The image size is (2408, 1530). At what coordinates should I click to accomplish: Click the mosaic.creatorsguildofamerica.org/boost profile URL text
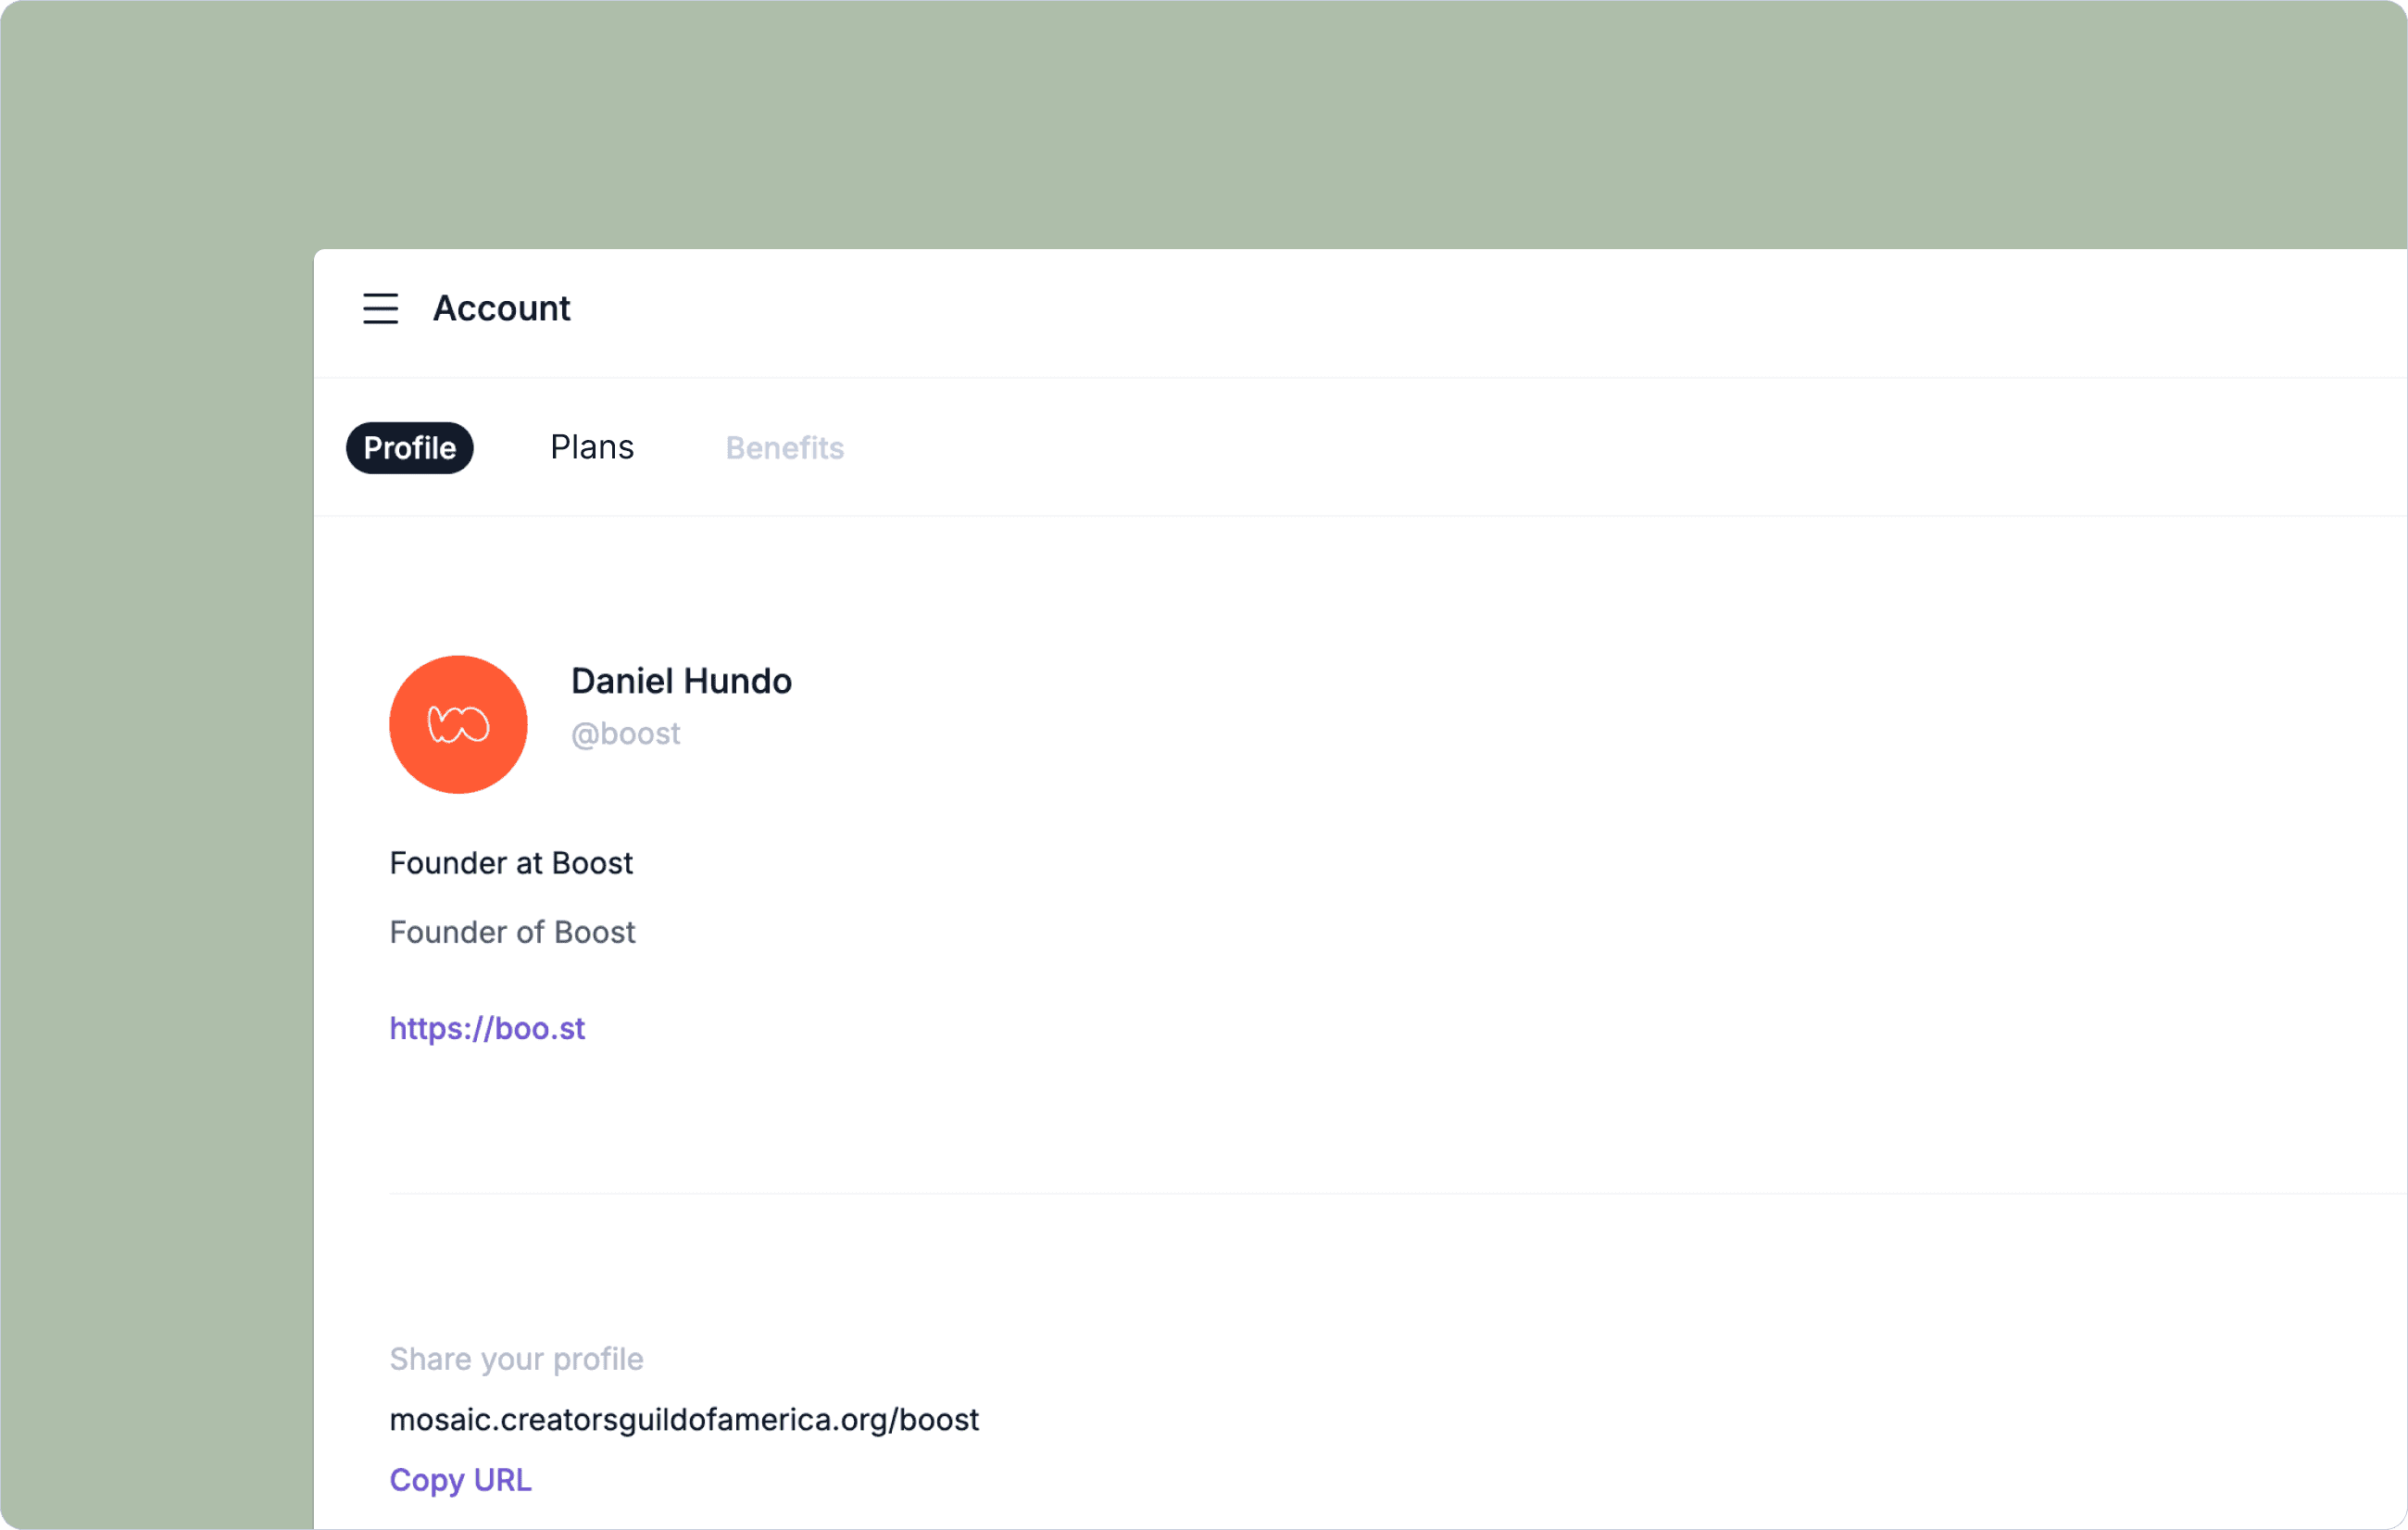pos(684,1419)
